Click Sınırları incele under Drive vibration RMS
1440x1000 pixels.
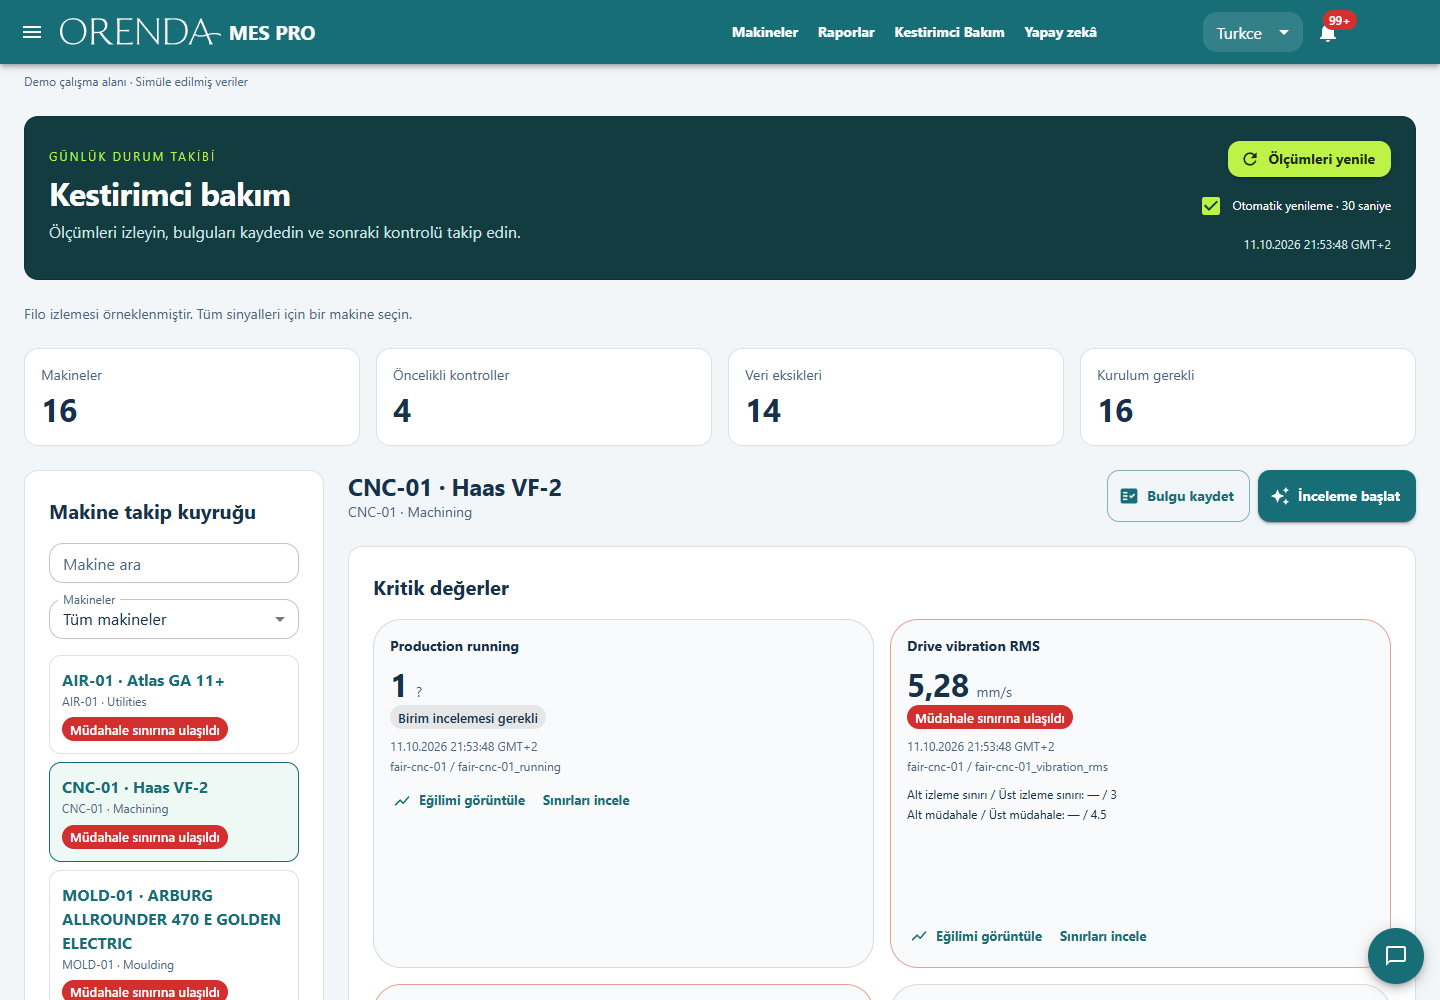[1103, 937]
